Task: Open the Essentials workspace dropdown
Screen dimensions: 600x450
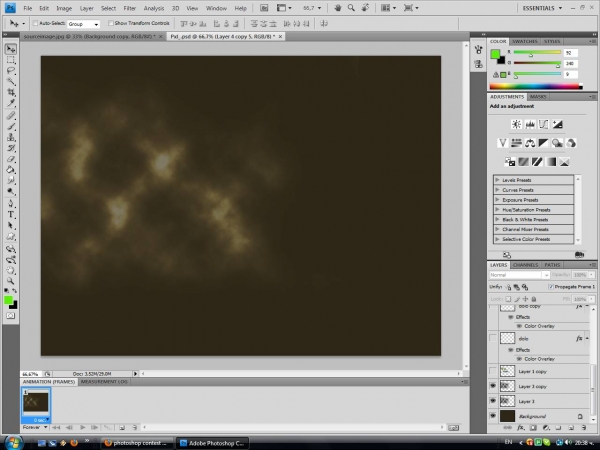Action: point(542,8)
